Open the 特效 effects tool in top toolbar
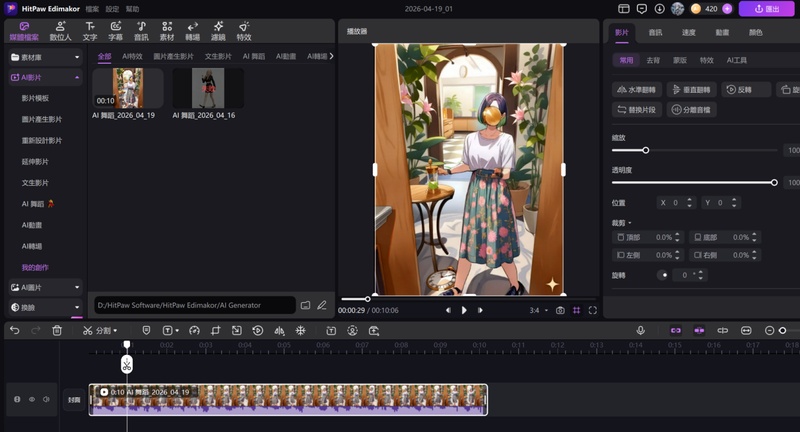 244,31
